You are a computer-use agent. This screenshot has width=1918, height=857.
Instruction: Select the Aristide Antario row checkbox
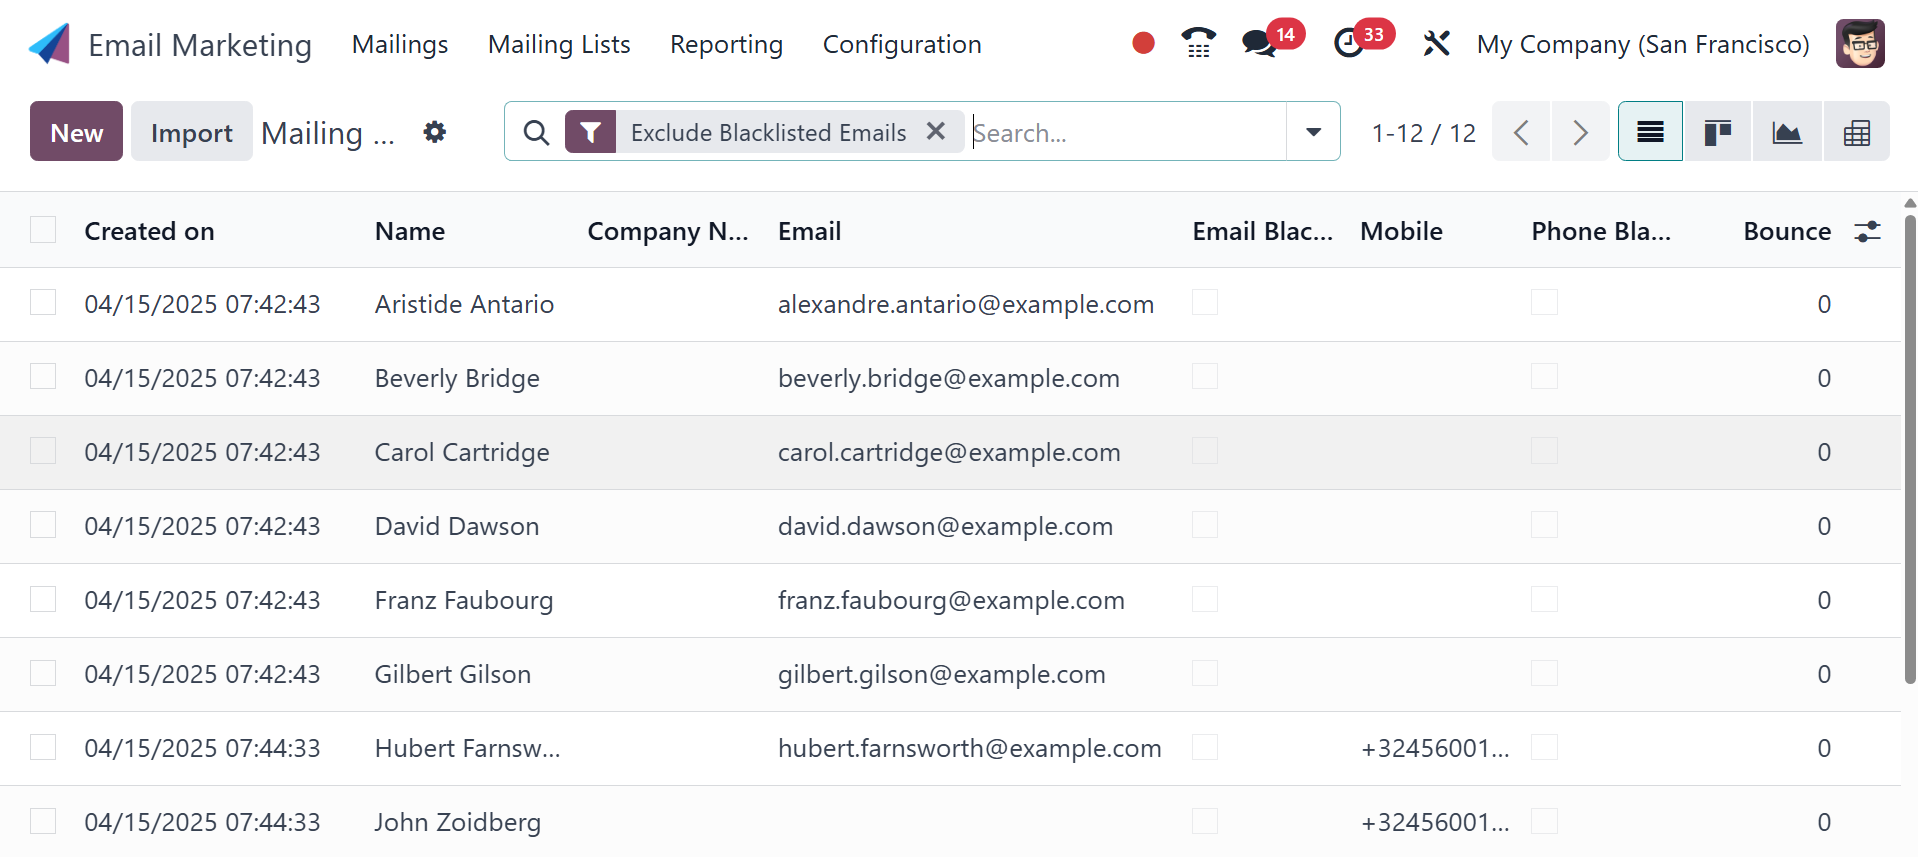coord(43,303)
